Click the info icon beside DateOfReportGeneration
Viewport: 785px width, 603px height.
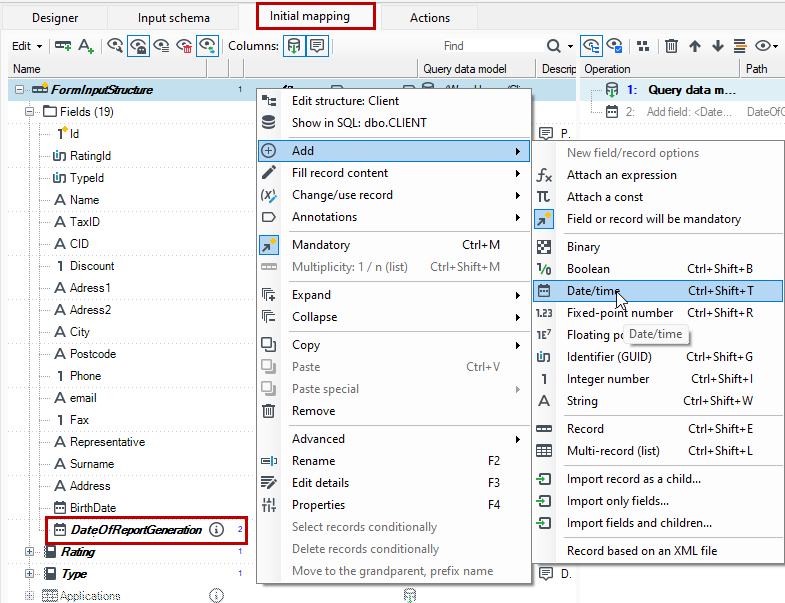(216, 529)
